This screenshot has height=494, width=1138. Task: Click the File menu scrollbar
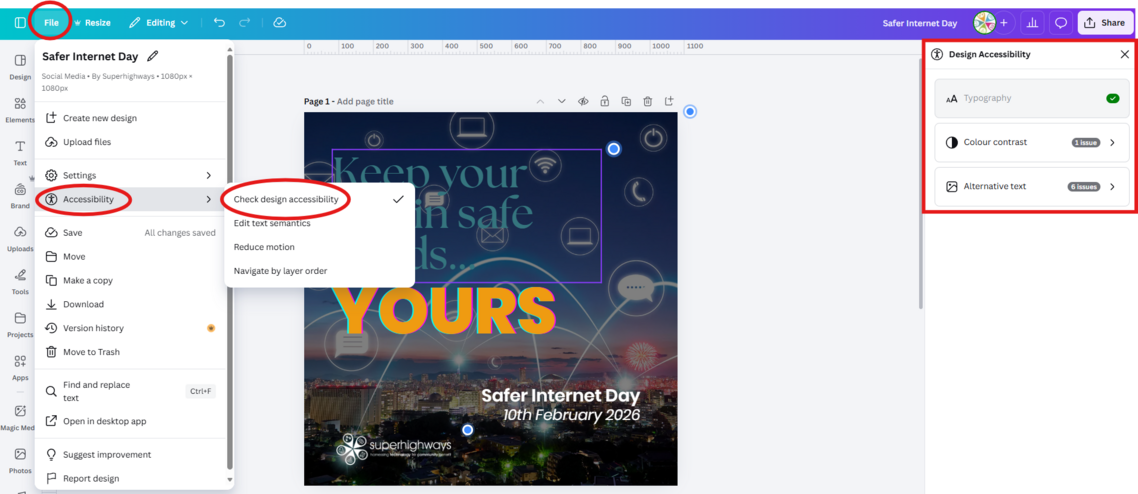pos(230,261)
